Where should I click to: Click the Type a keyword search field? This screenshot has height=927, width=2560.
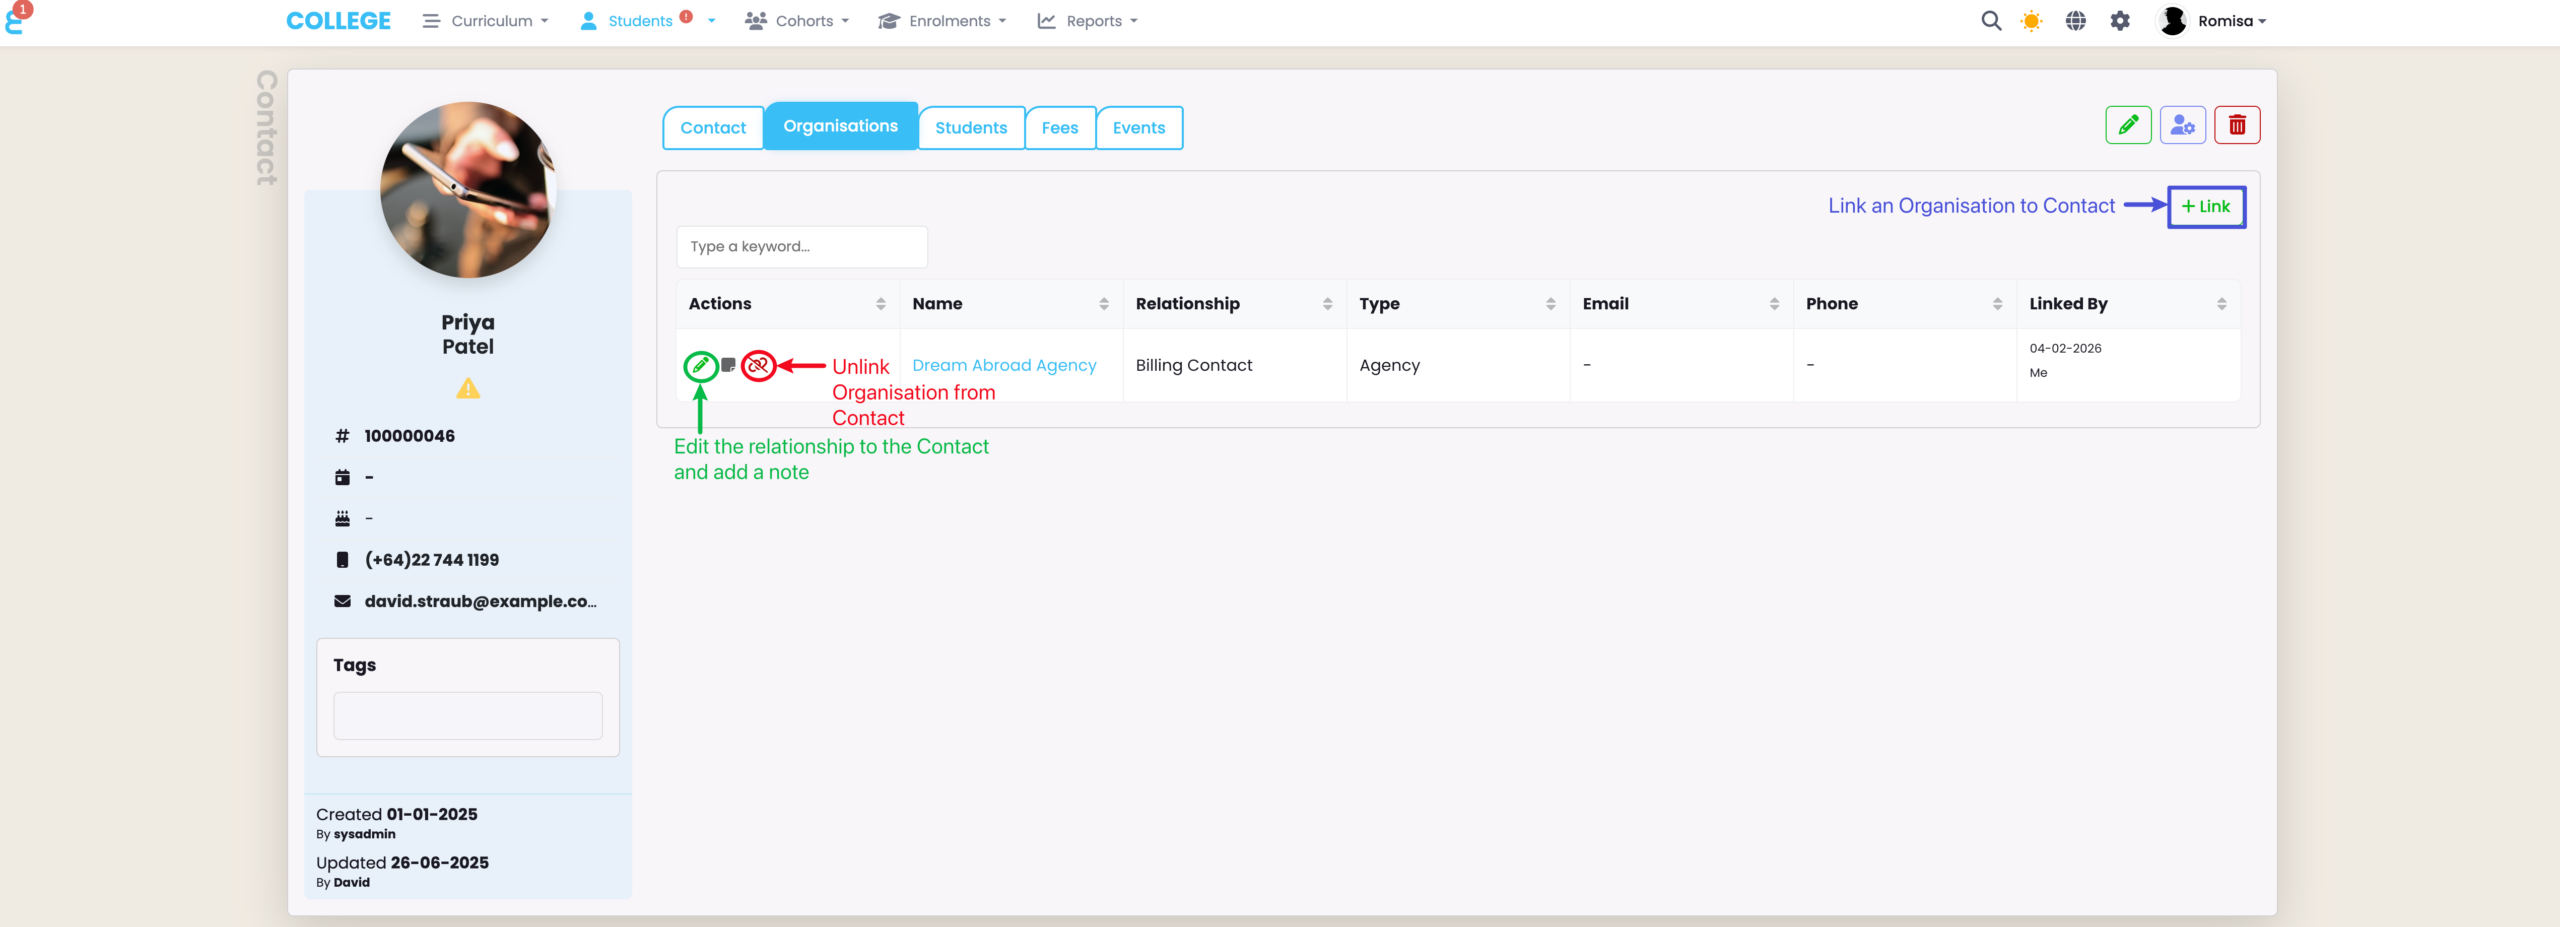pyautogui.click(x=801, y=247)
